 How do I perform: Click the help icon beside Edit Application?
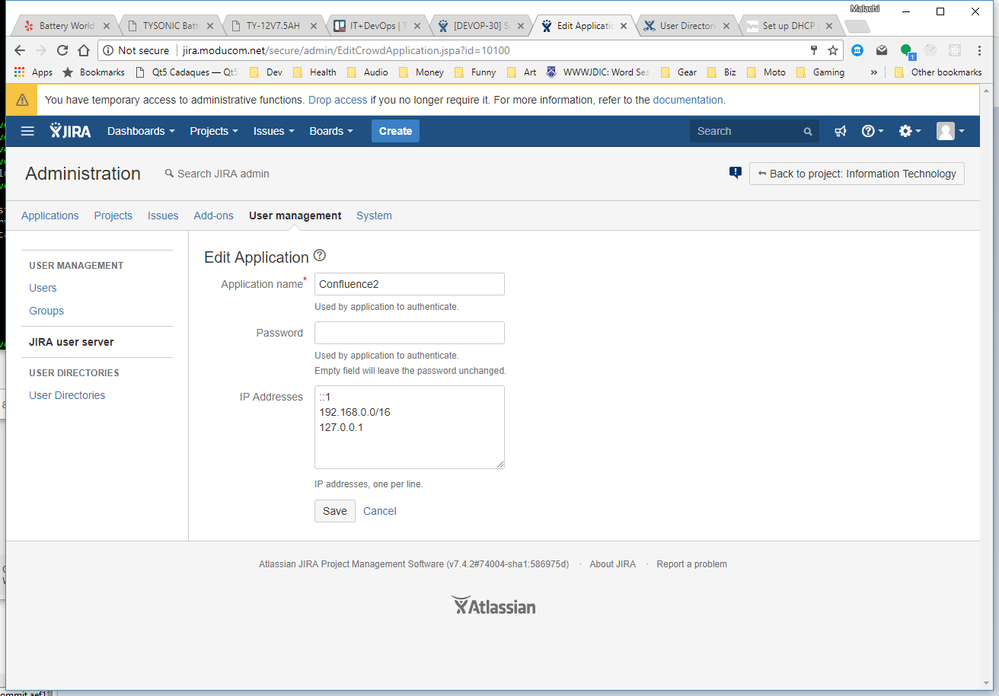(320, 256)
